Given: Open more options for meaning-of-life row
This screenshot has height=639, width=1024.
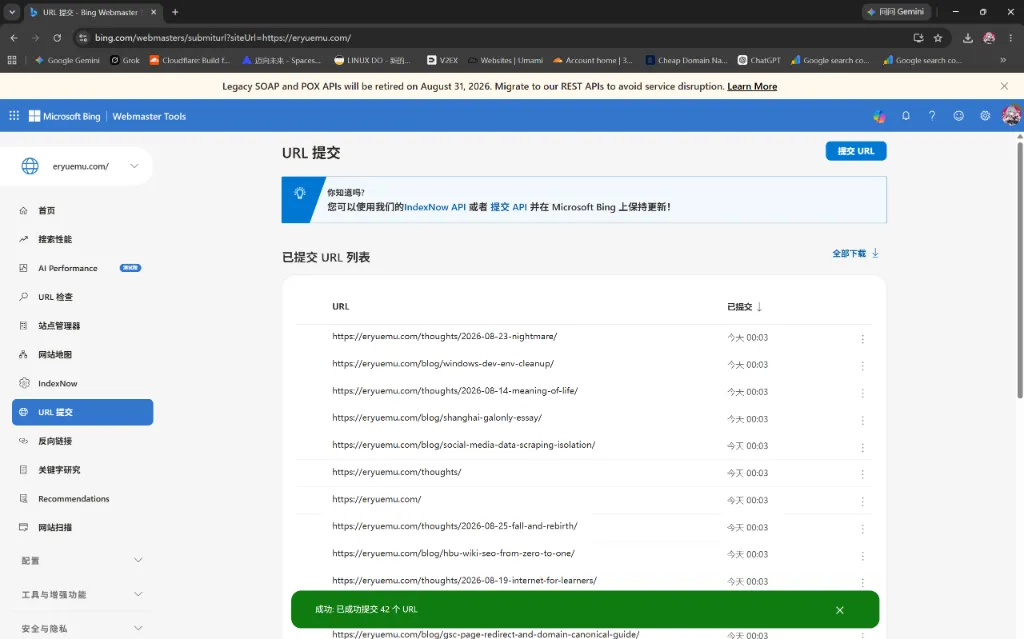Looking at the screenshot, I should [x=863, y=393].
